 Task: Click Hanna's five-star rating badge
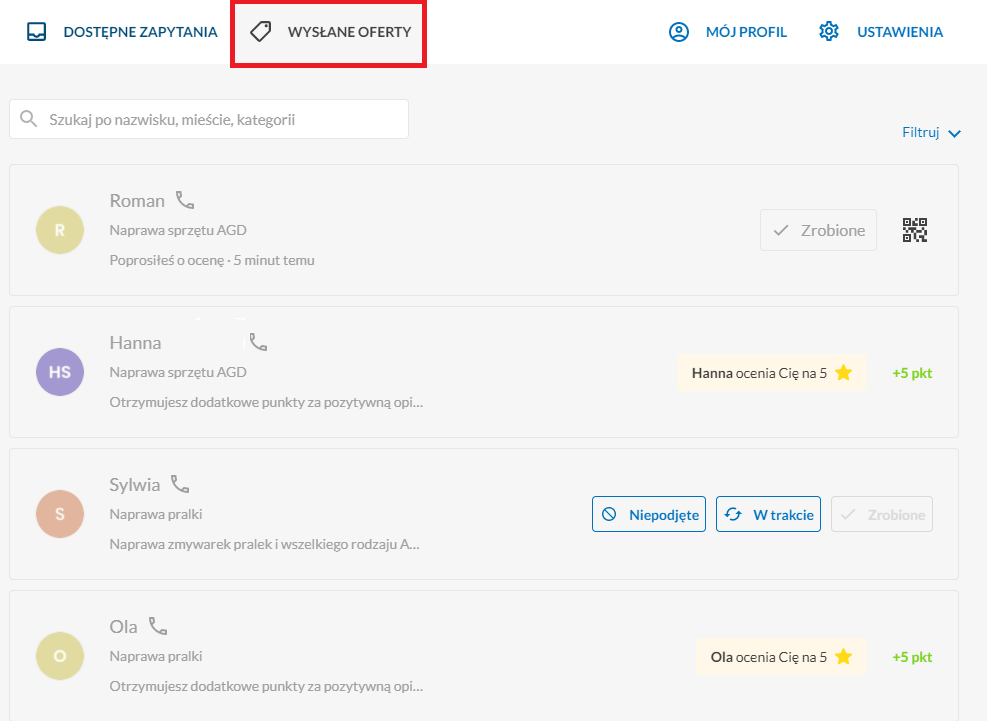(x=772, y=373)
